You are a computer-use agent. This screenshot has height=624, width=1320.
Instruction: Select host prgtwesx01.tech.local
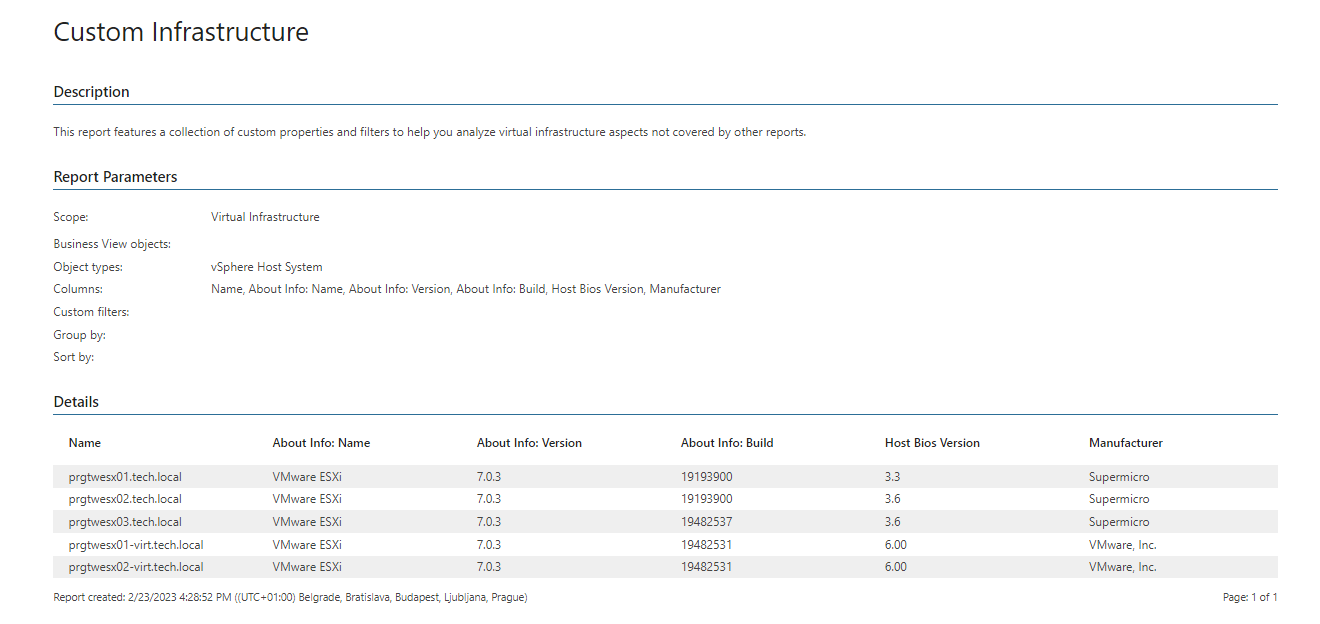coord(125,477)
